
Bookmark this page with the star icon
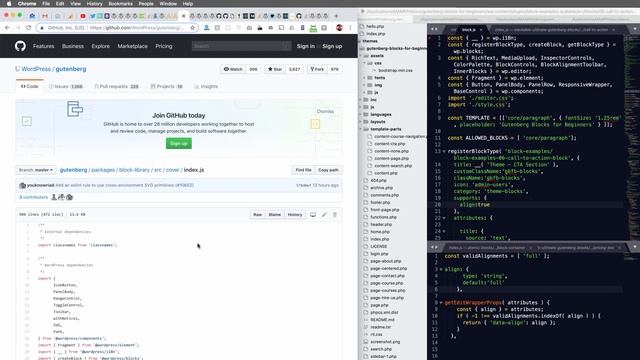coord(193,28)
